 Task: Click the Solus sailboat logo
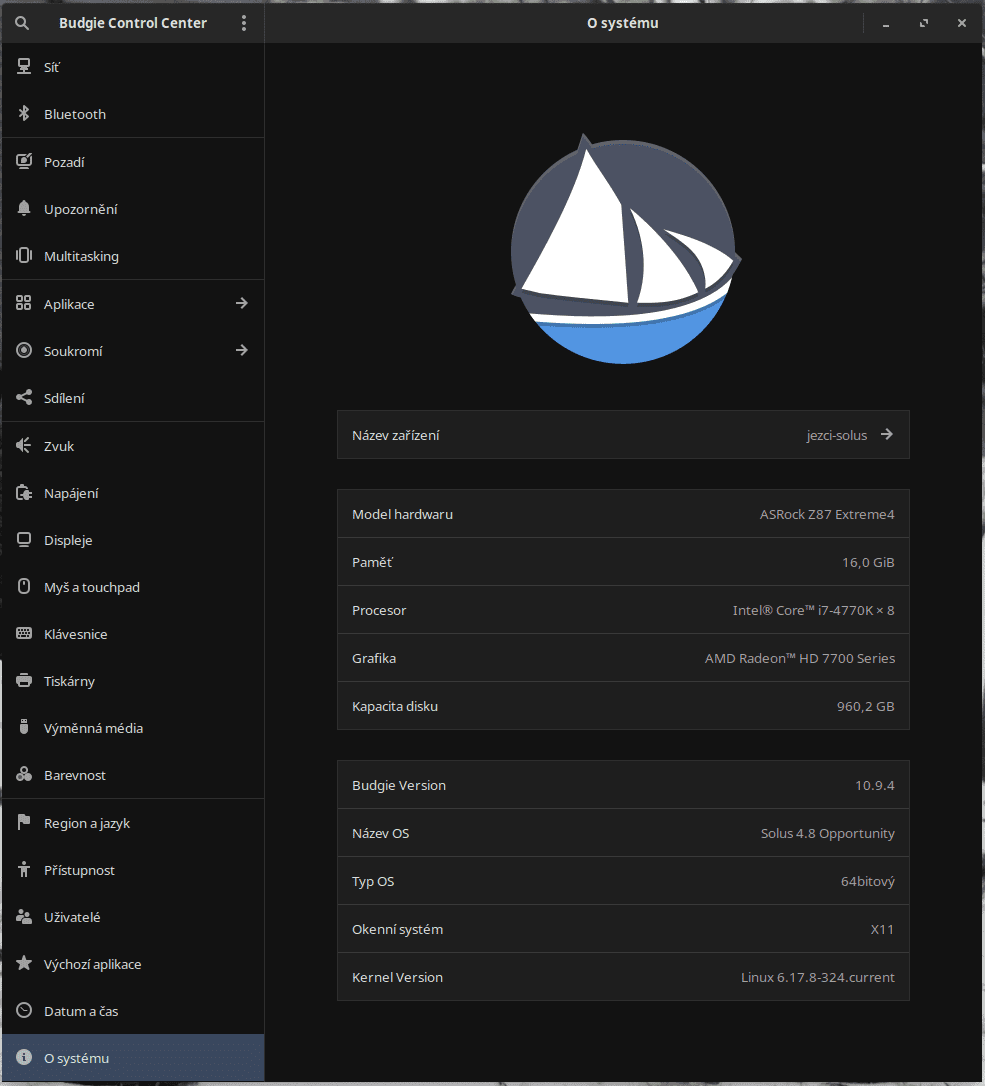pos(625,250)
